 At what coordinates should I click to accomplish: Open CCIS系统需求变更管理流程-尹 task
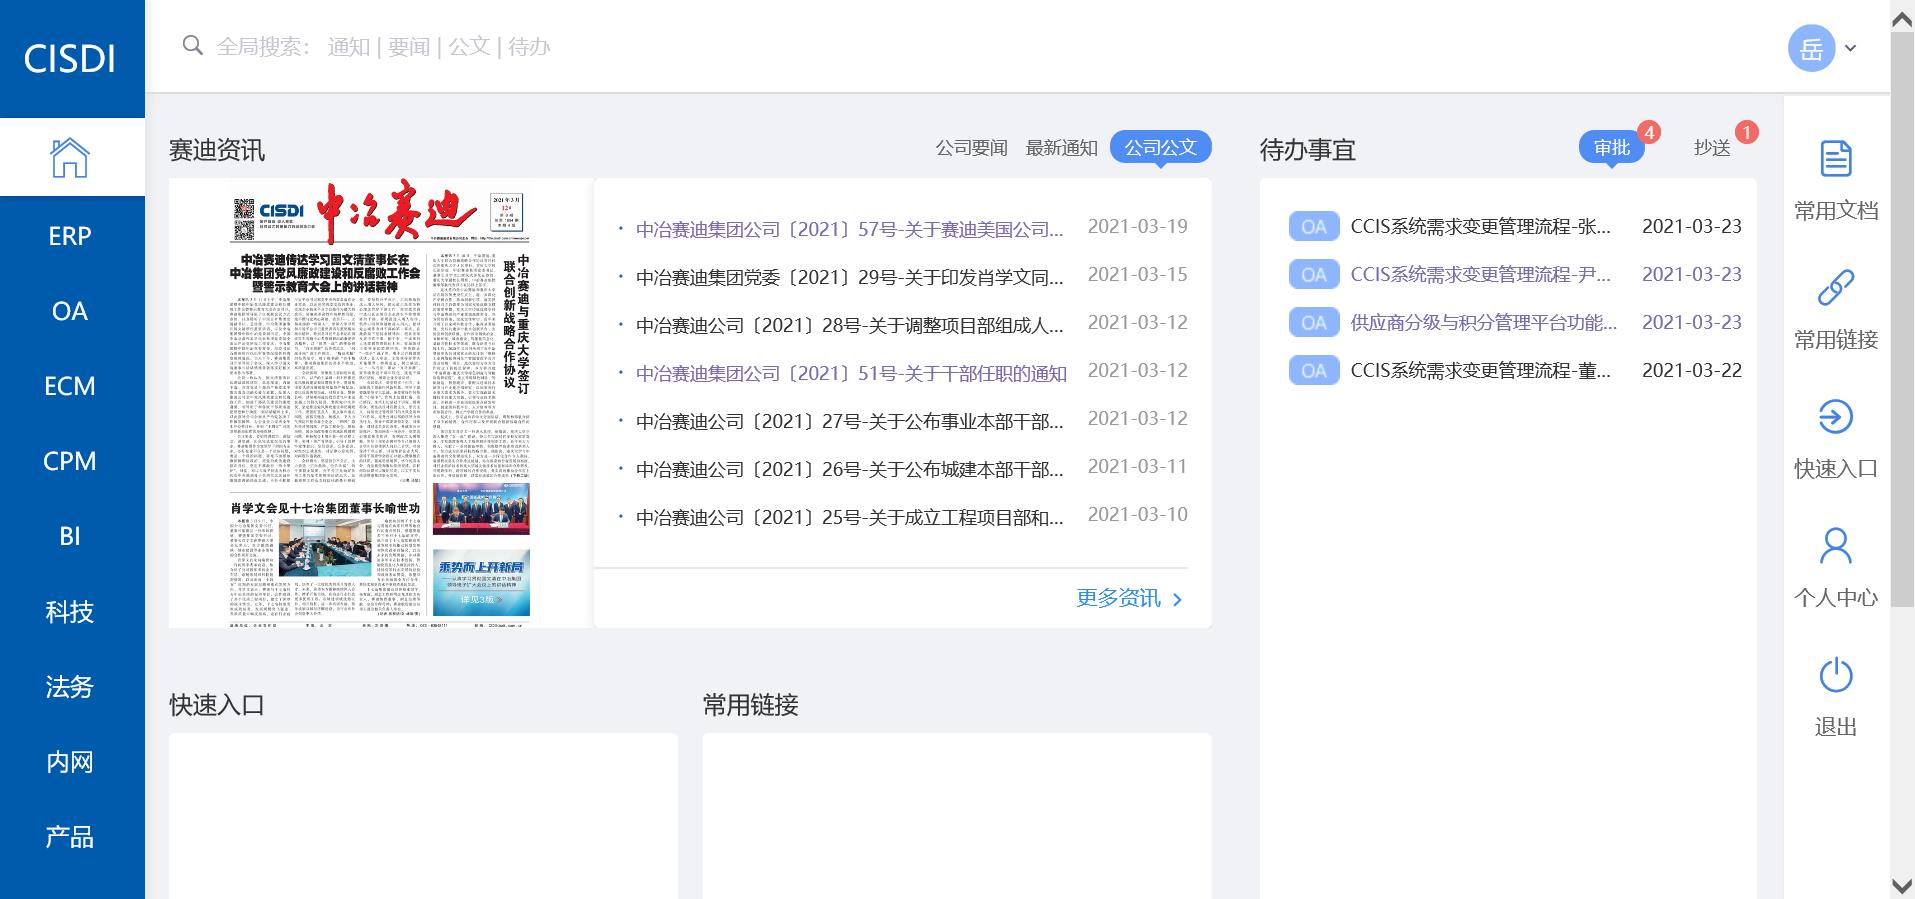click(1480, 275)
